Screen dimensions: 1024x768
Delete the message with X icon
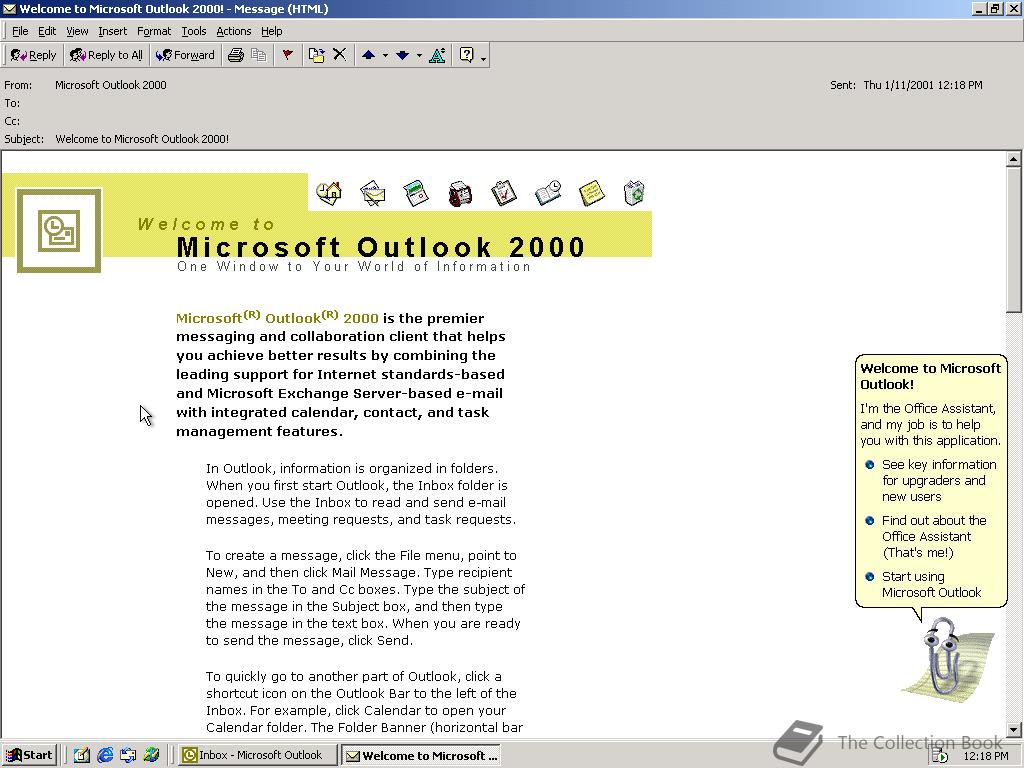[x=340, y=55]
